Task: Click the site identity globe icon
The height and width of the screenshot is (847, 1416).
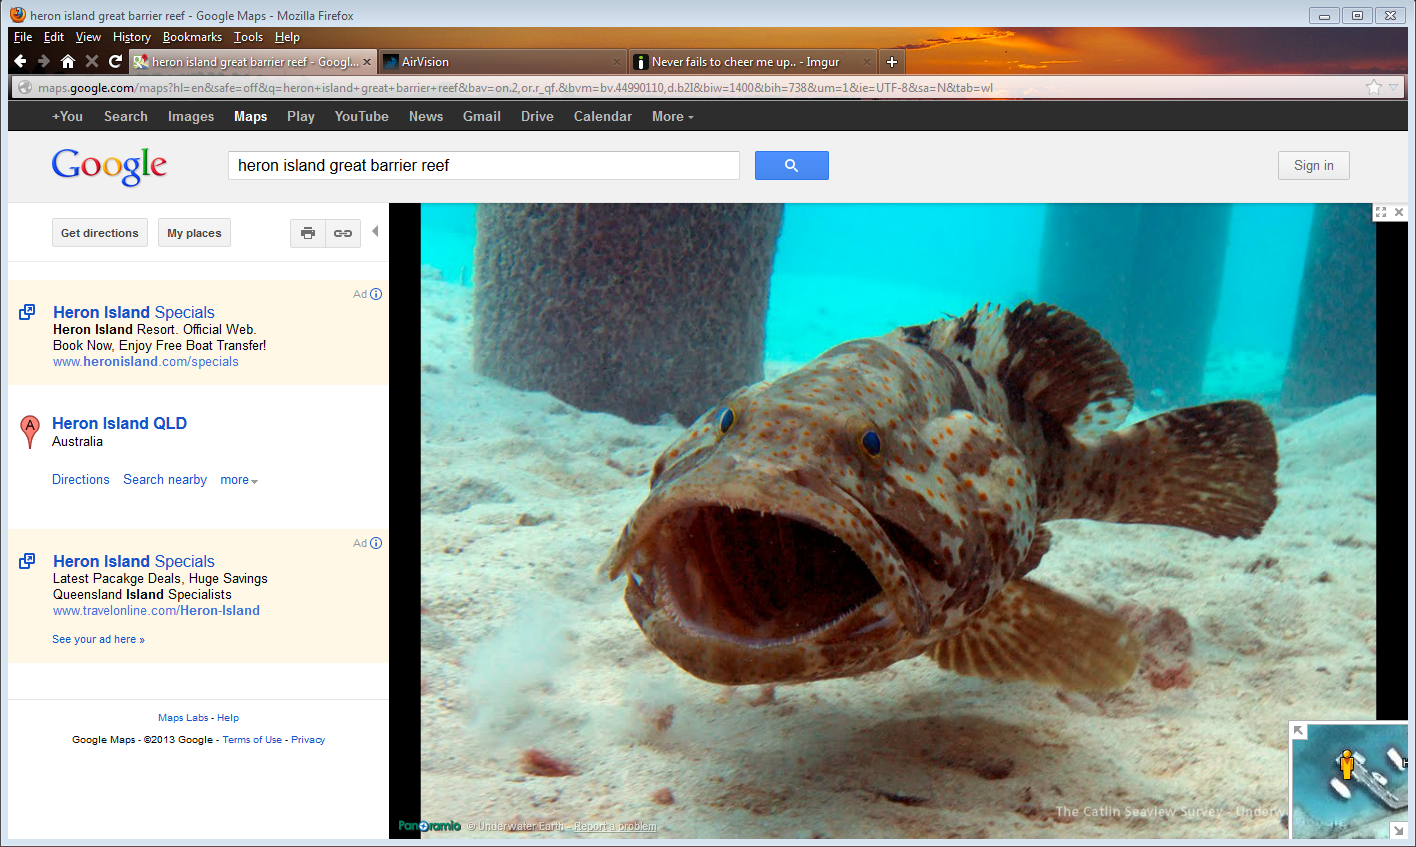Action: 25,87
